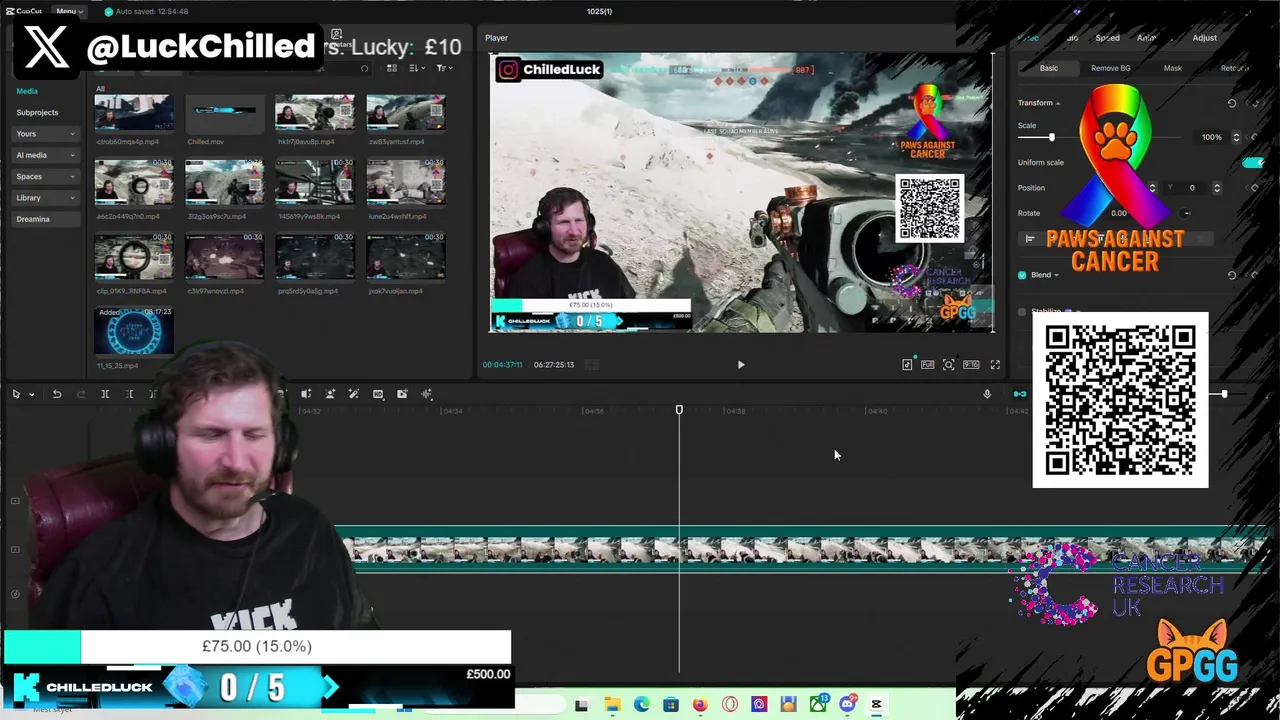The image size is (1280, 720).
Task: Click the AI video clip icon in toolbar
Action: [x=402, y=394]
